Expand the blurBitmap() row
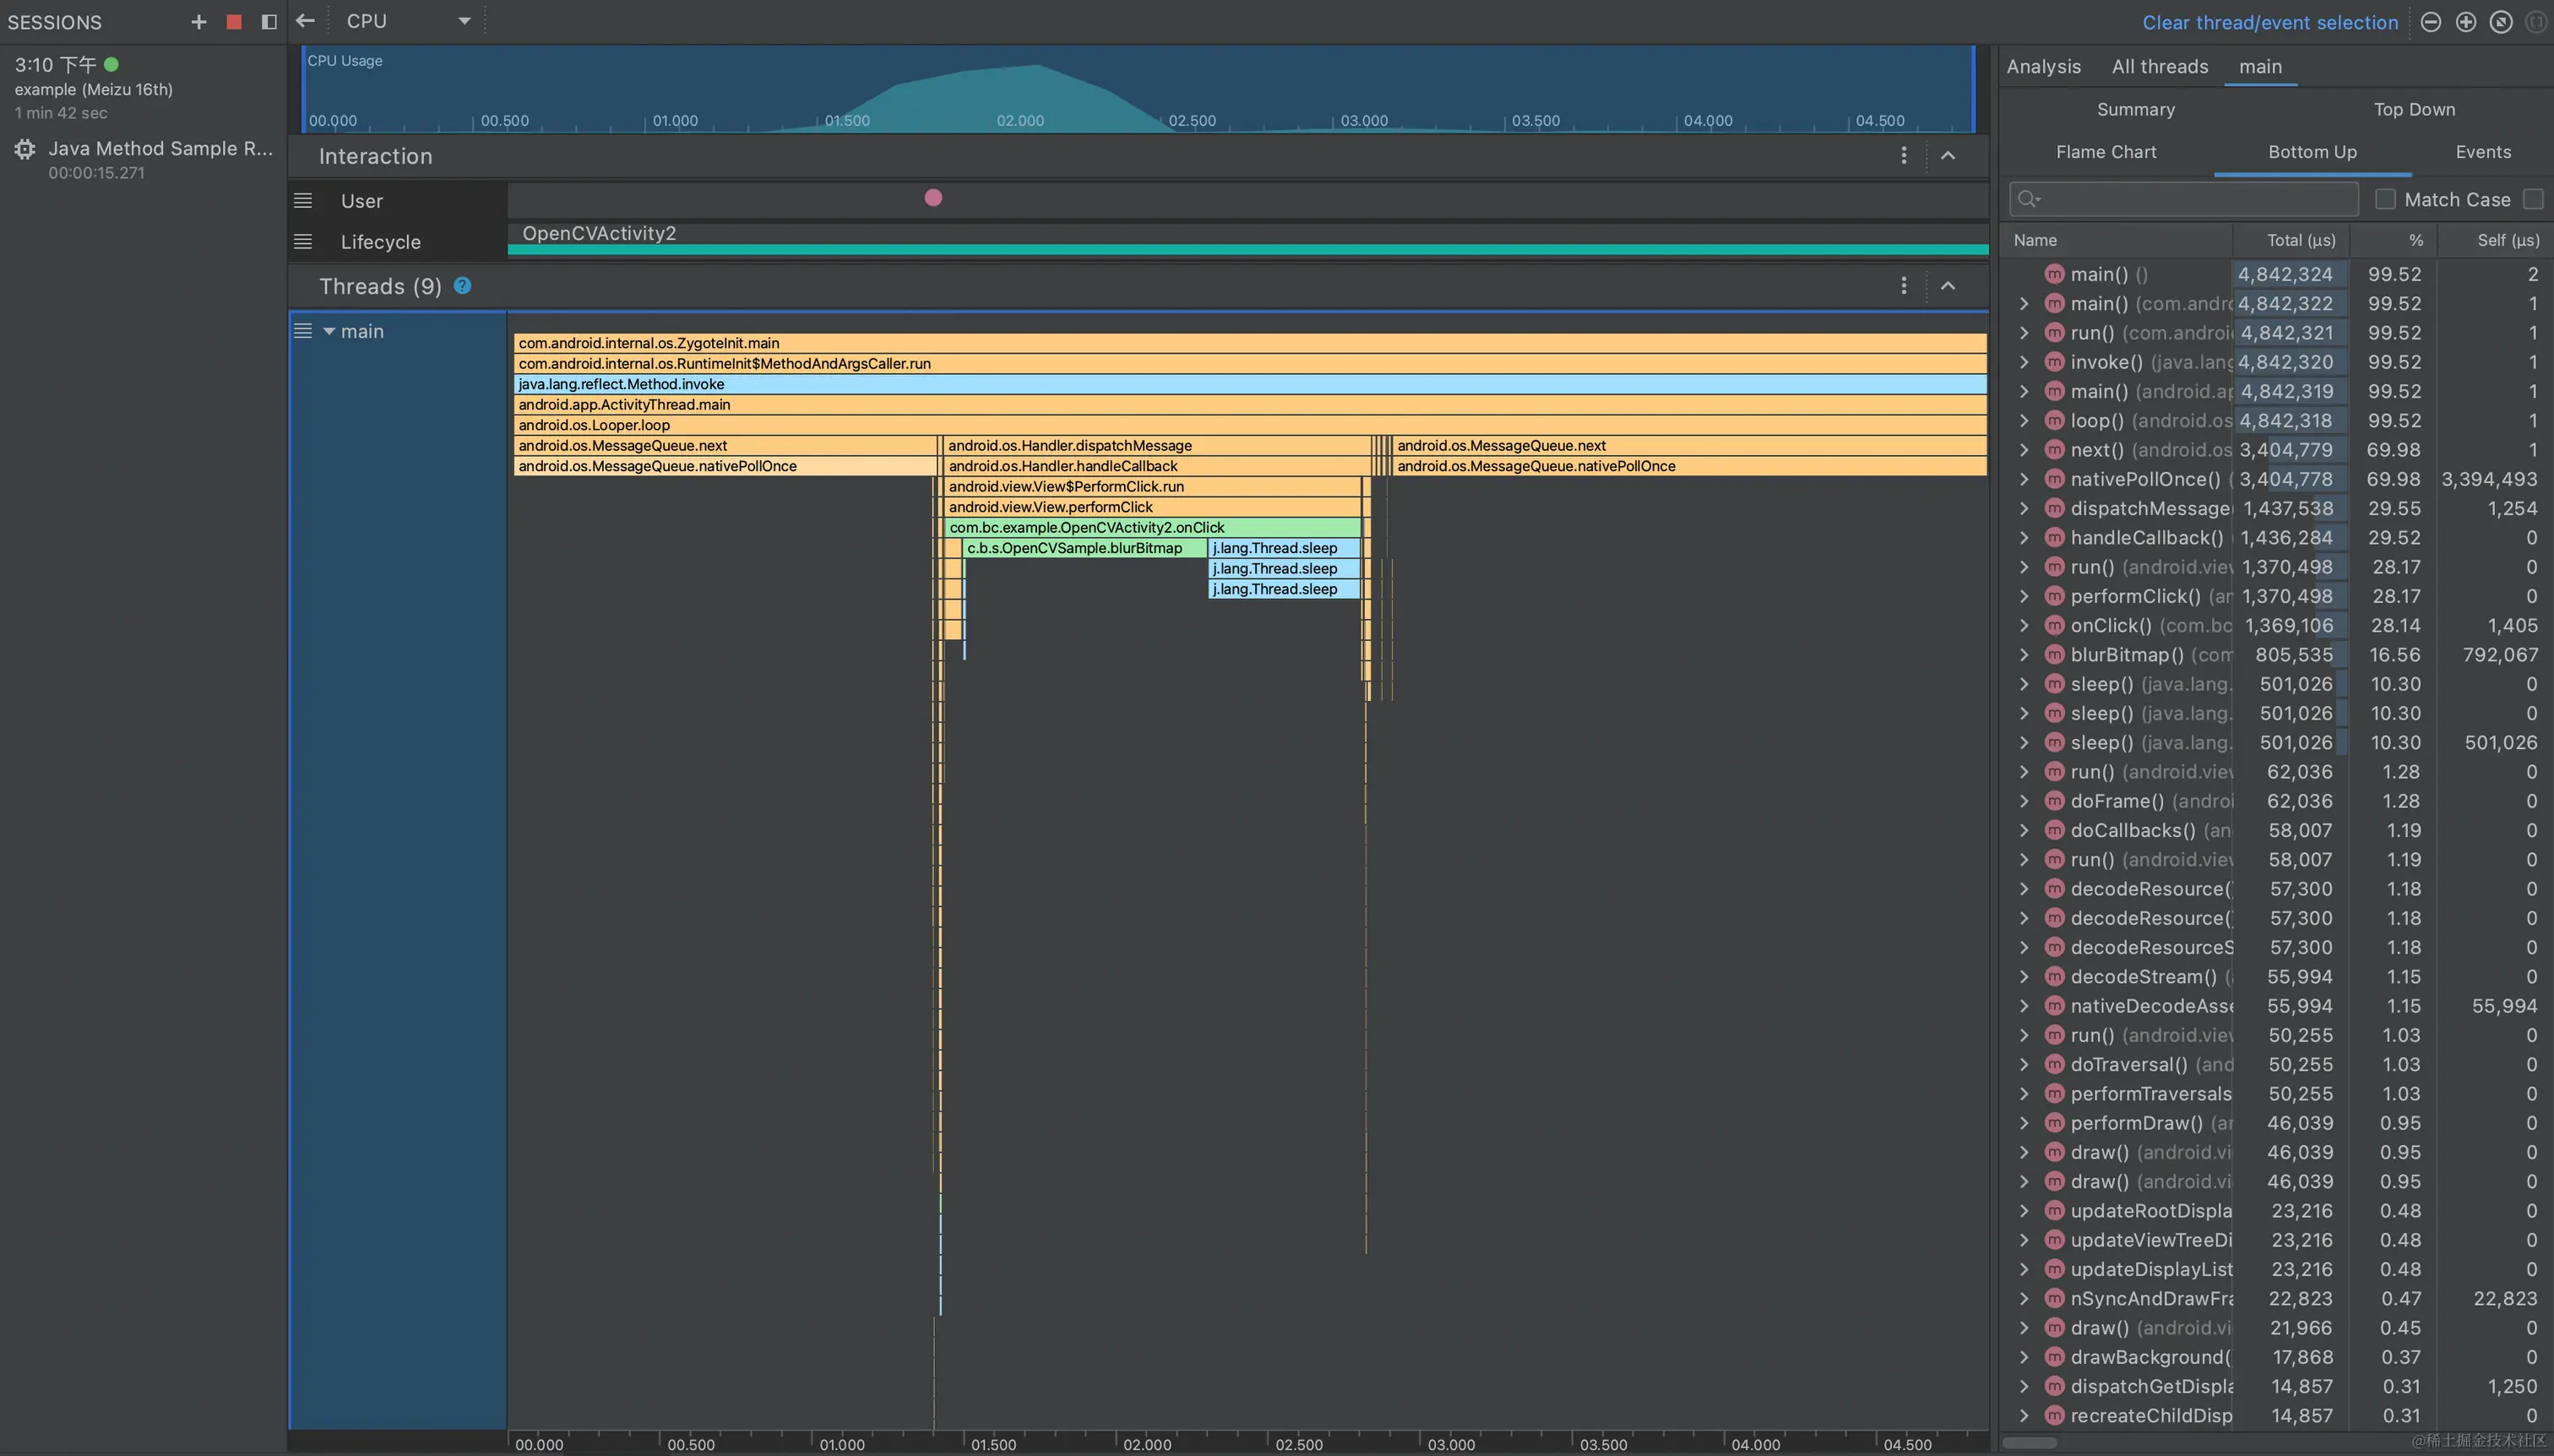 2024,655
